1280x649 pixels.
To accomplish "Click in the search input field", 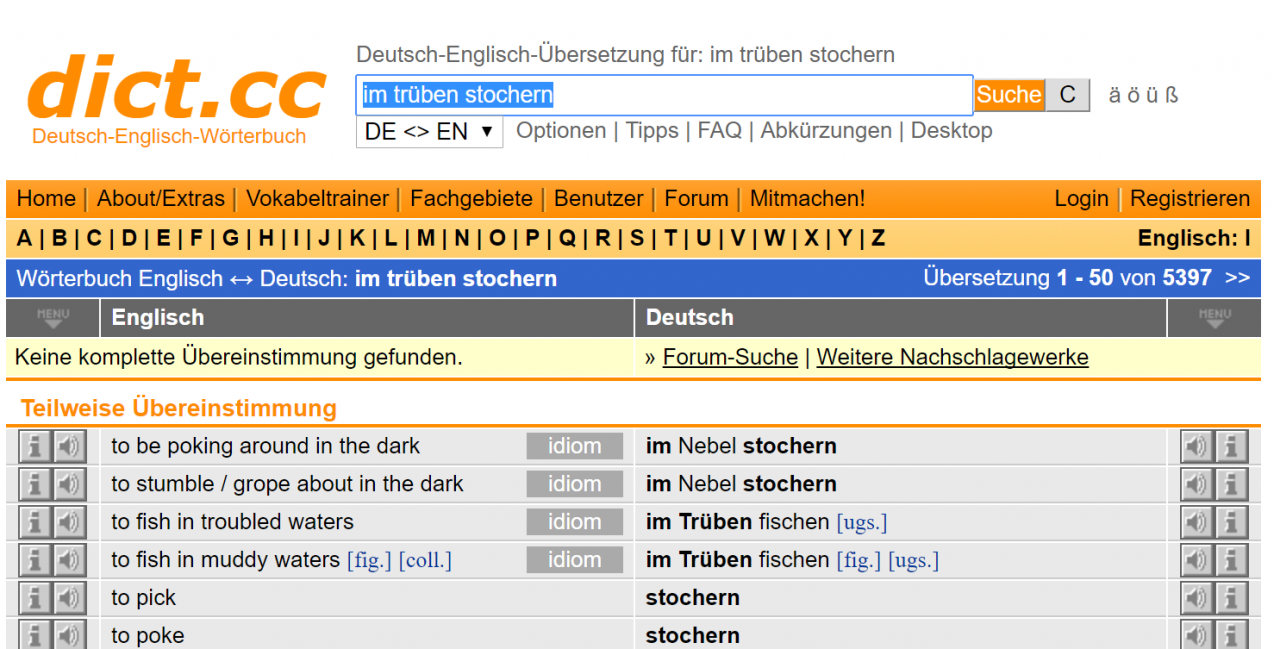I will pyautogui.click(x=665, y=95).
